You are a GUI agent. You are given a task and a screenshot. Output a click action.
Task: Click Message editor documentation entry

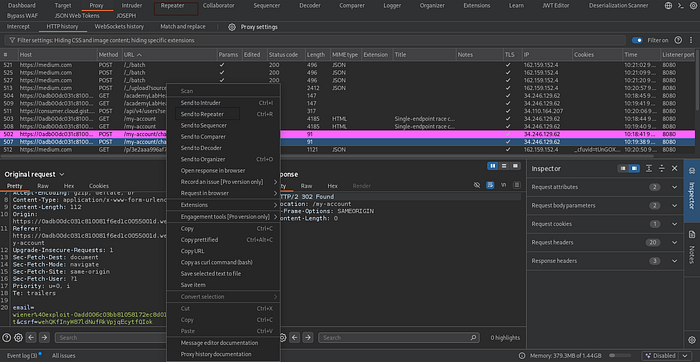pos(223,343)
